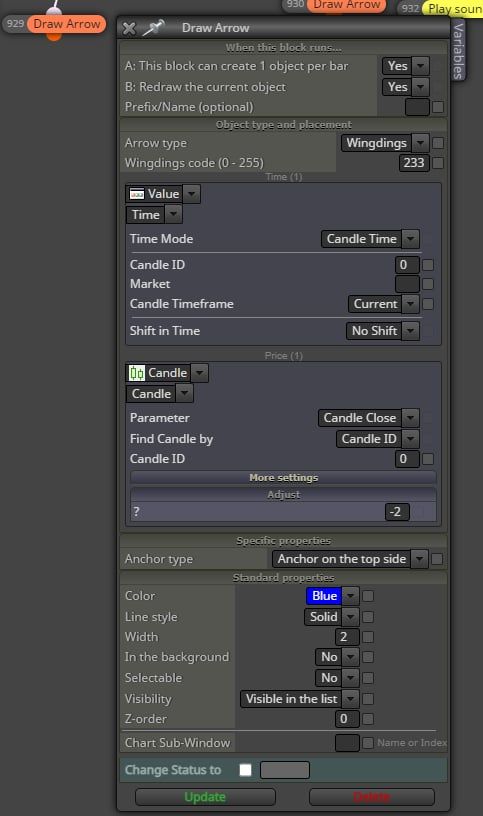
Task: Click the red Delete button
Action: pos(372,797)
